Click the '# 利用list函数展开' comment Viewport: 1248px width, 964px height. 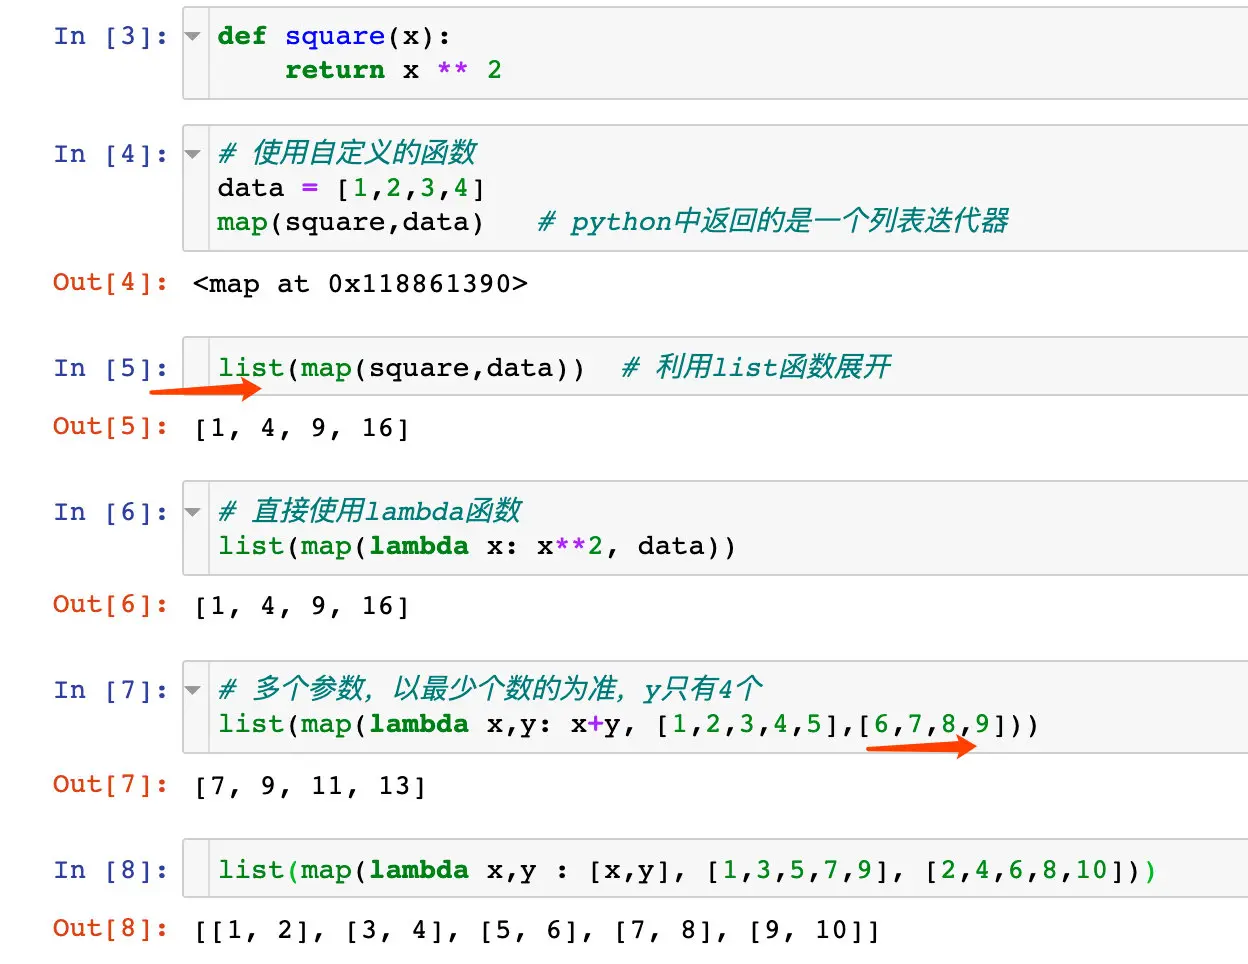756,367
